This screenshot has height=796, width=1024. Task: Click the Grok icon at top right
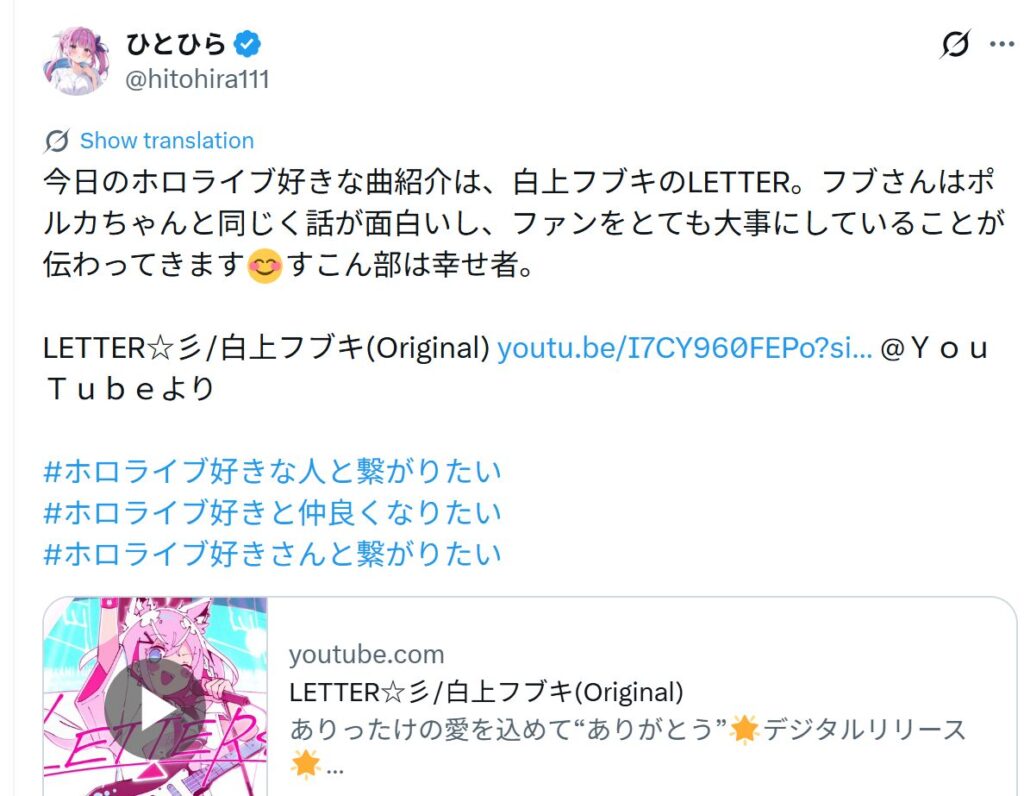click(x=955, y=44)
